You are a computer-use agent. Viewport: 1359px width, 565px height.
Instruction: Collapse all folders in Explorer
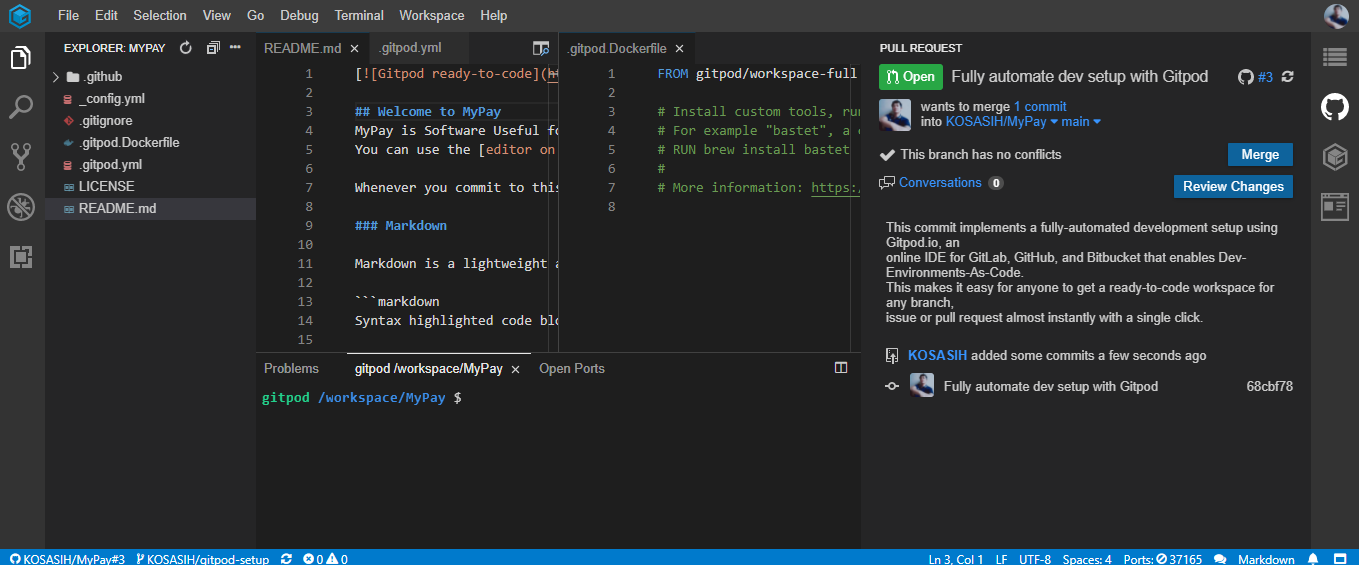[212, 47]
